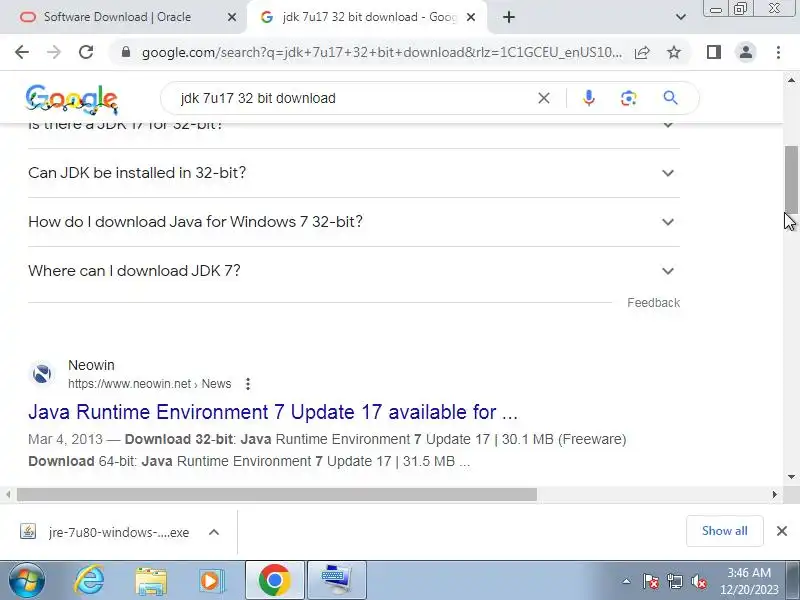Close the jdk 7u17 Google search tab
800x600 pixels.
pos(471,17)
